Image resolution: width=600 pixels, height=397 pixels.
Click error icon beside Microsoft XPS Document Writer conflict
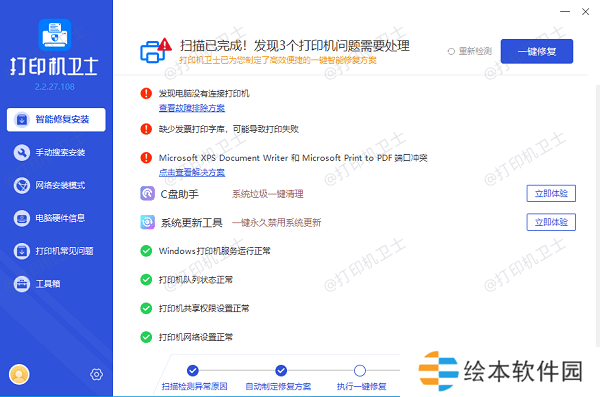coord(146,158)
